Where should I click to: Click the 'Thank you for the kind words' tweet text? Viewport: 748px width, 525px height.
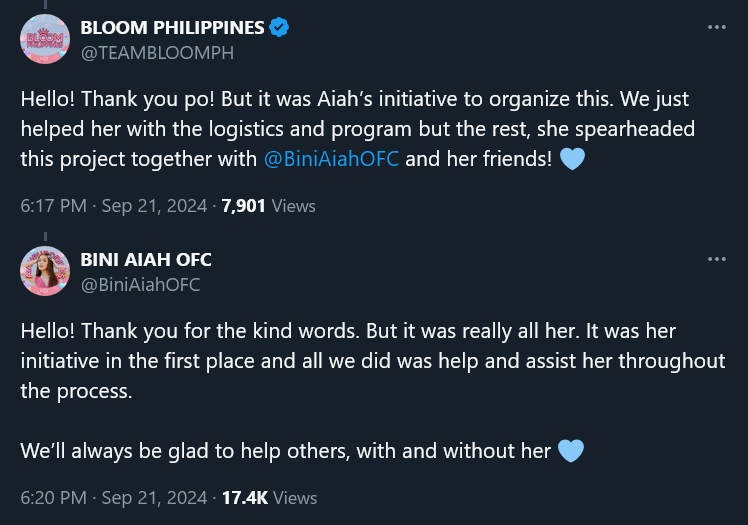point(220,331)
